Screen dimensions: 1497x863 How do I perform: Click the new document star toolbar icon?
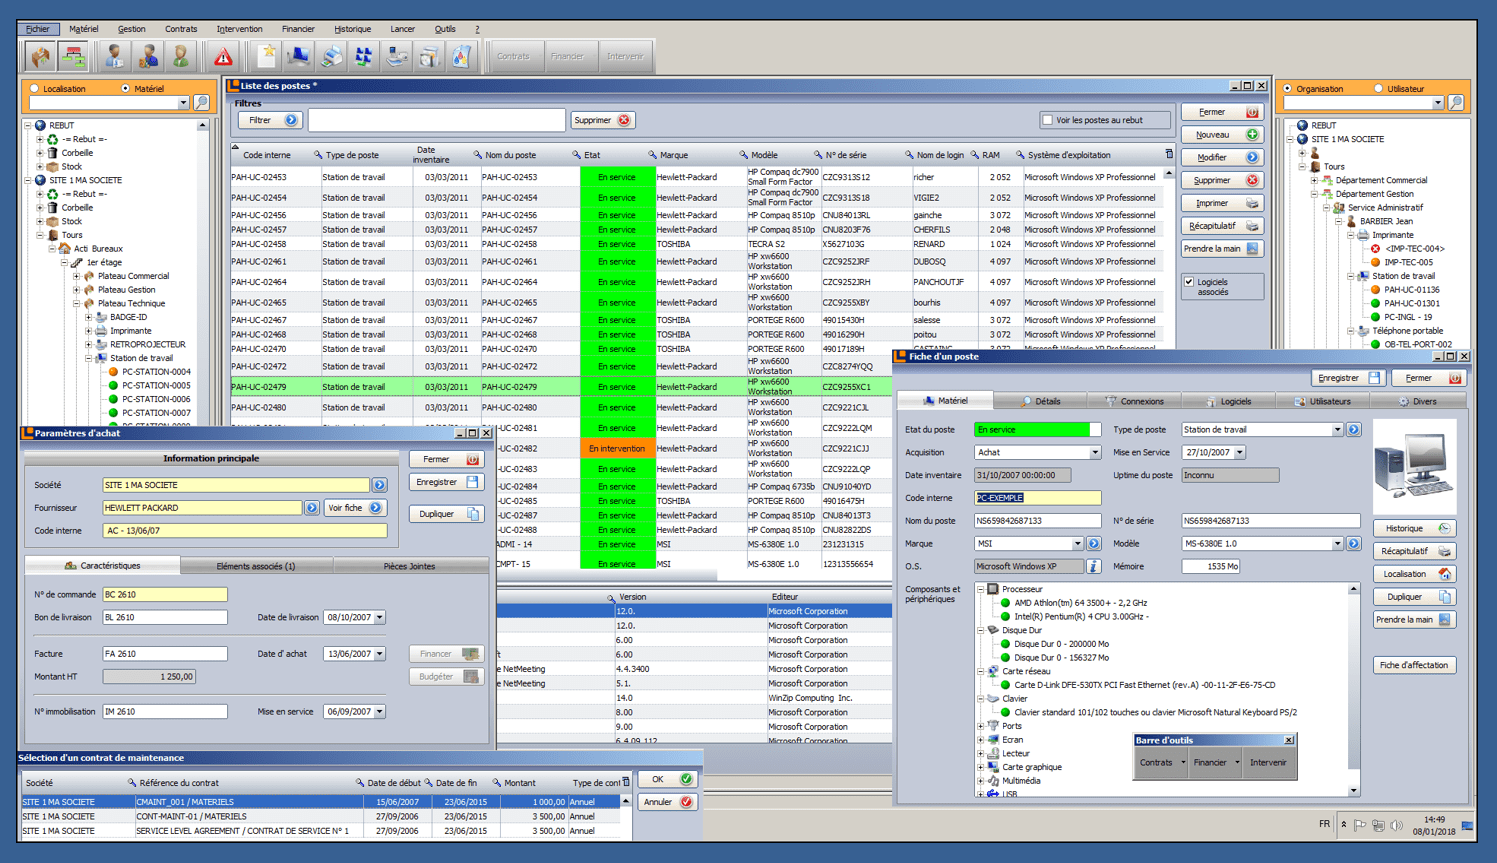265,58
